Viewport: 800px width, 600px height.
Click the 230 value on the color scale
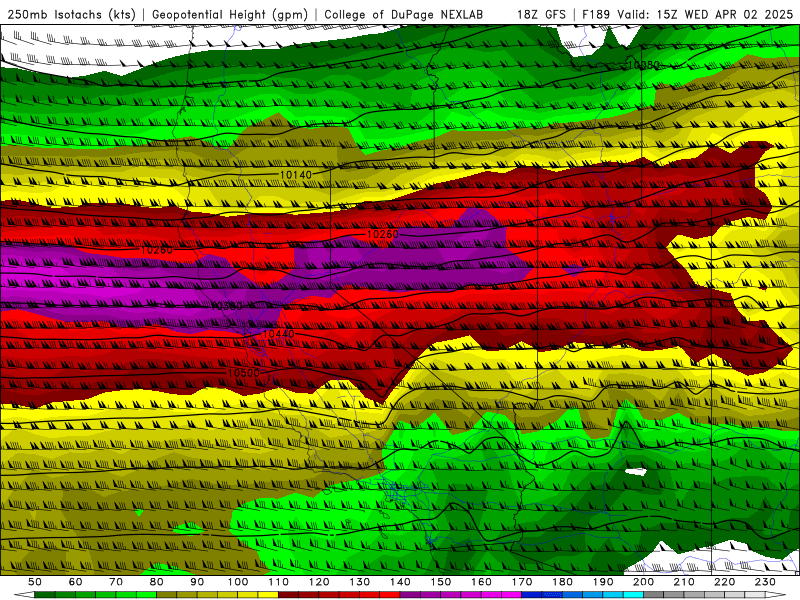click(x=765, y=582)
